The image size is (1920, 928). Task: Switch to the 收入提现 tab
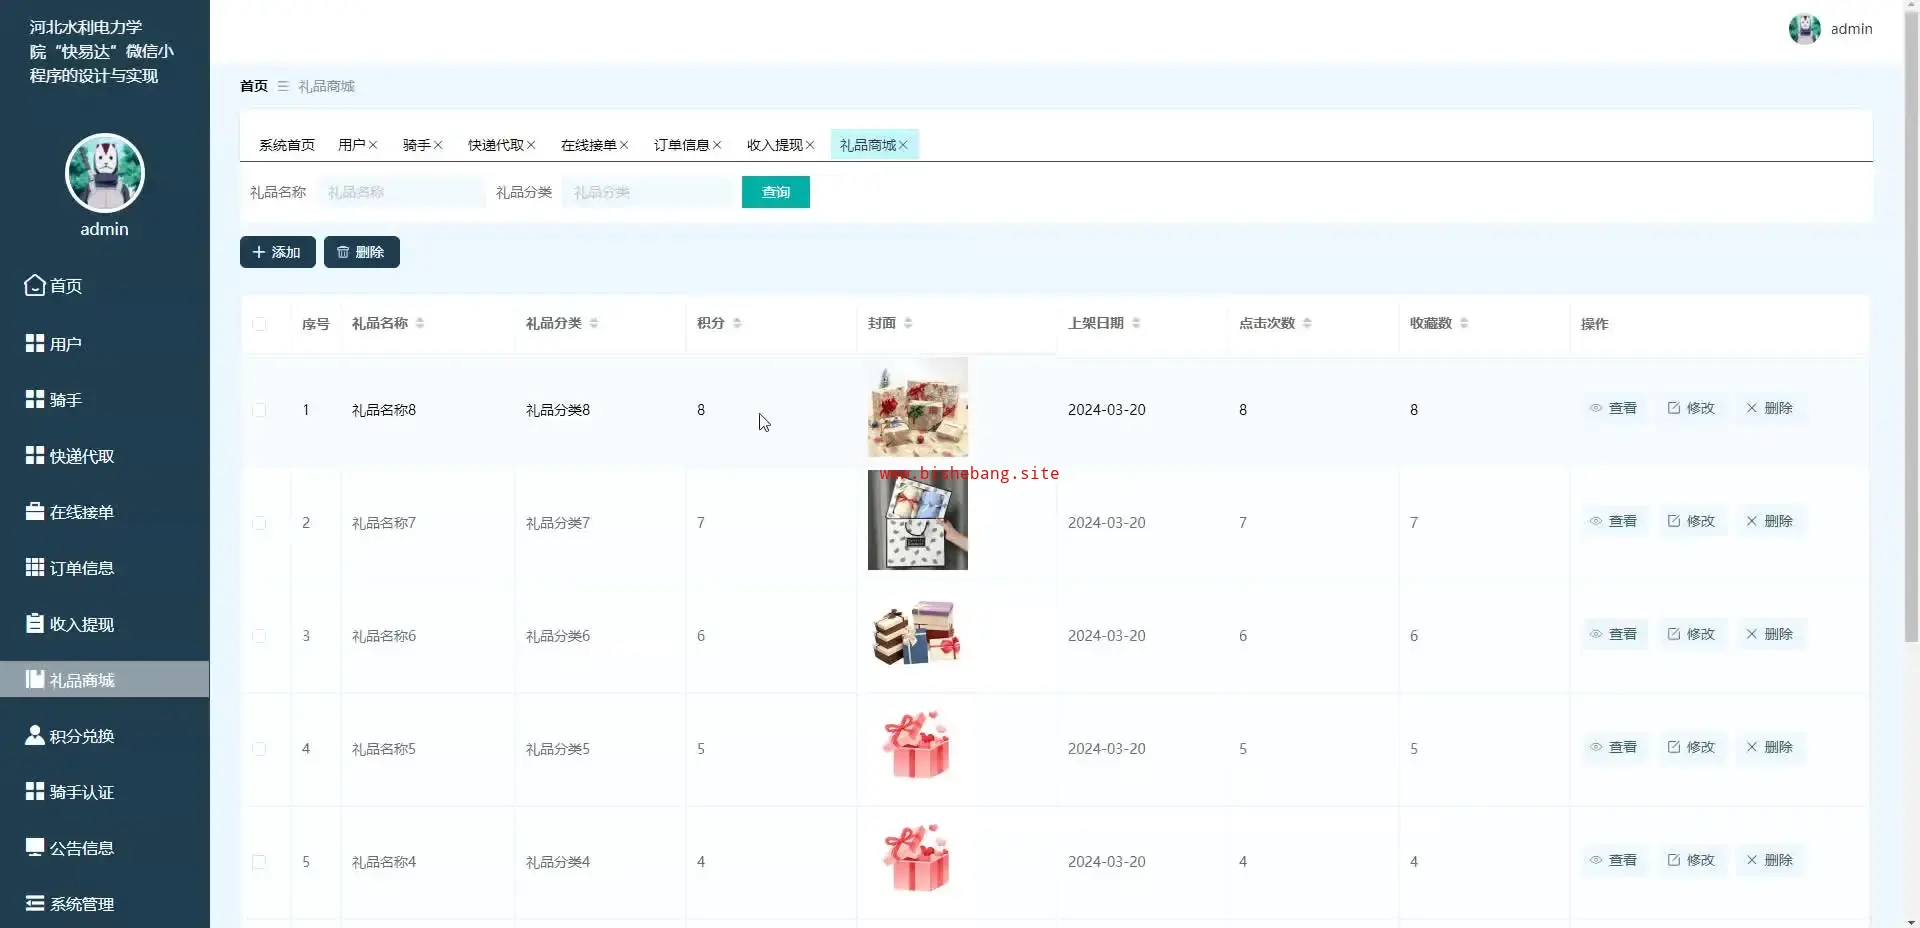point(774,145)
